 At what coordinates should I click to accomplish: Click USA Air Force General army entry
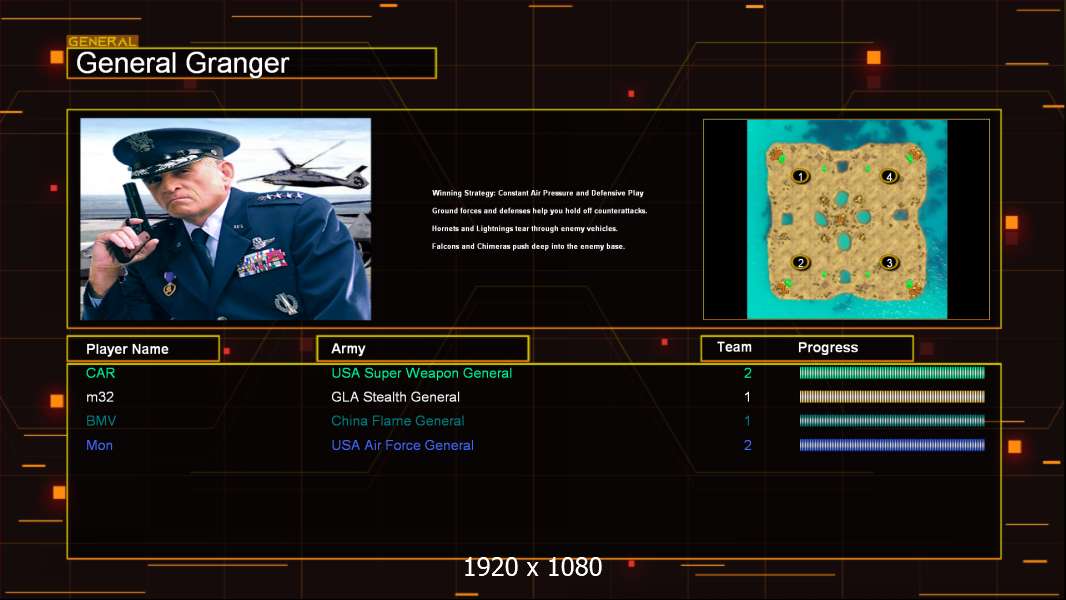tap(402, 445)
